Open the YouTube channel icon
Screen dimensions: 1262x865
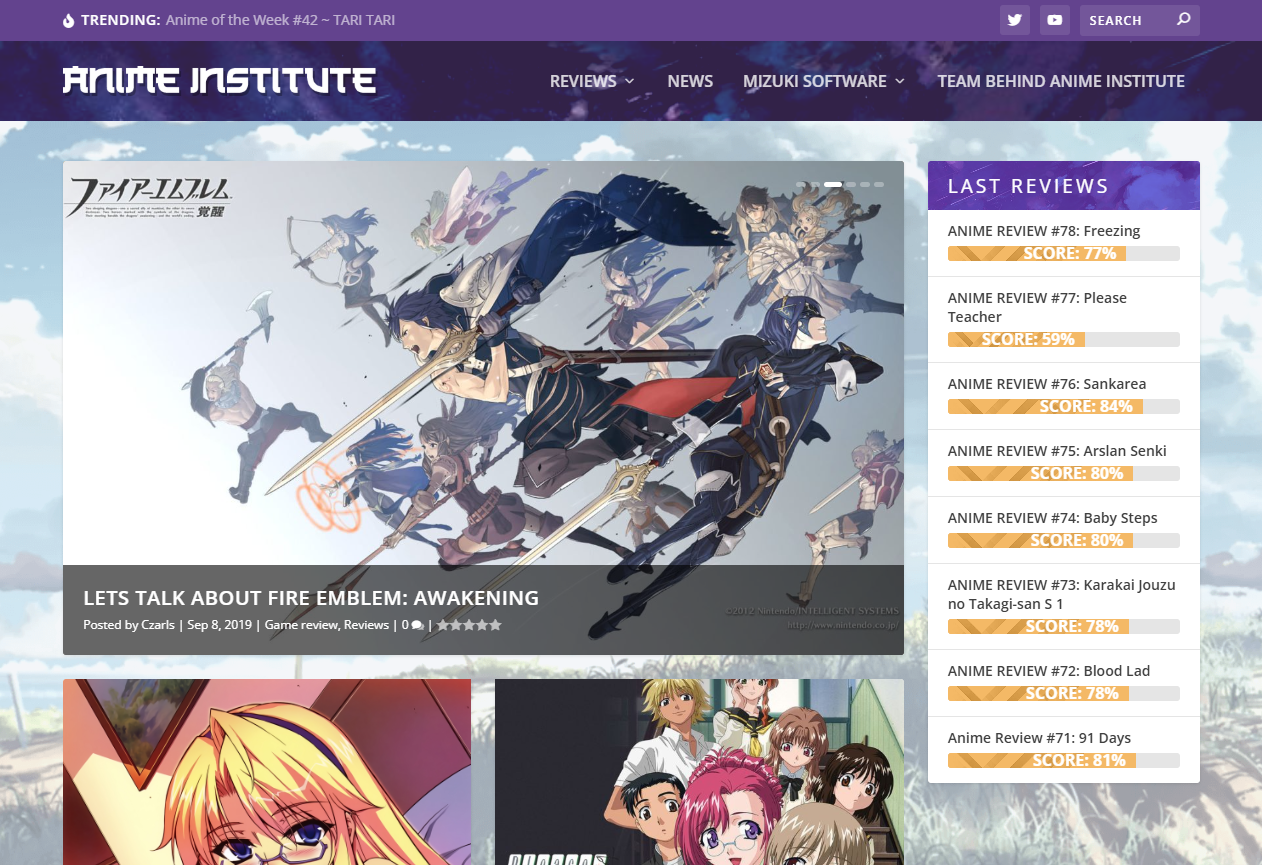(x=1054, y=20)
